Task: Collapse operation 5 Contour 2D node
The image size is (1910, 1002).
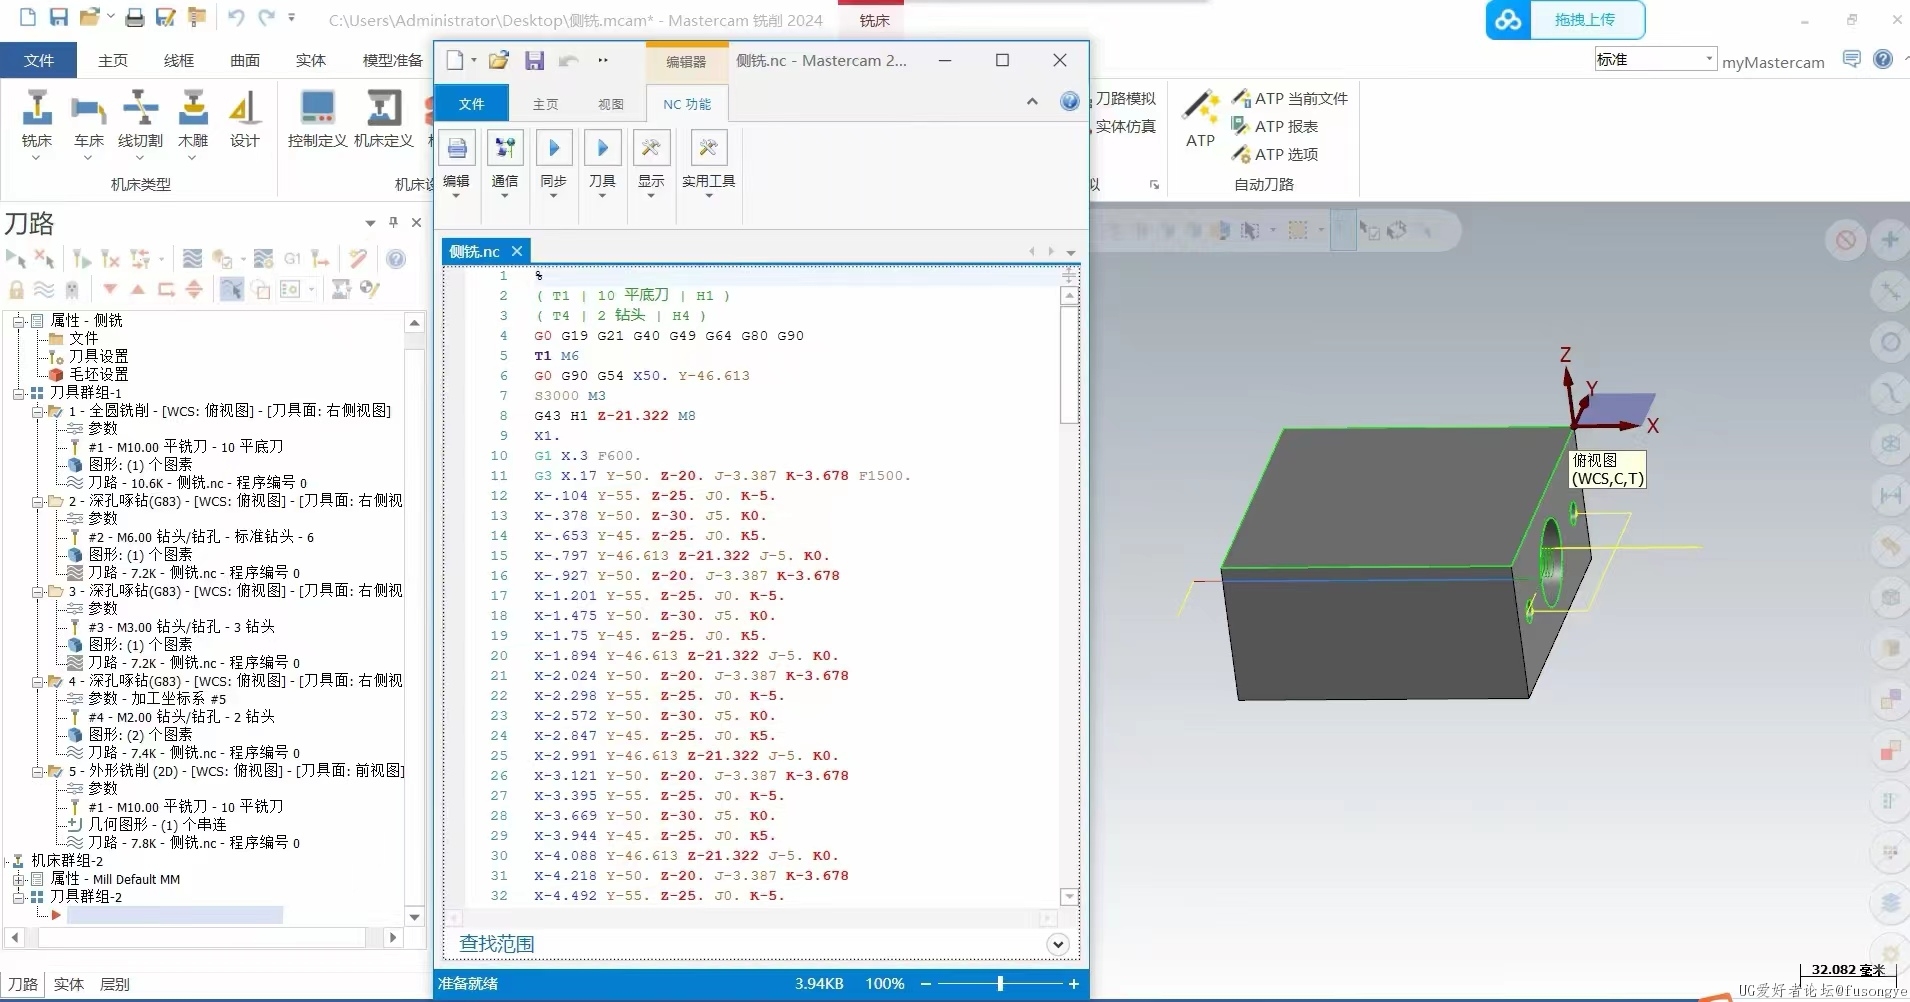Action: (36, 771)
